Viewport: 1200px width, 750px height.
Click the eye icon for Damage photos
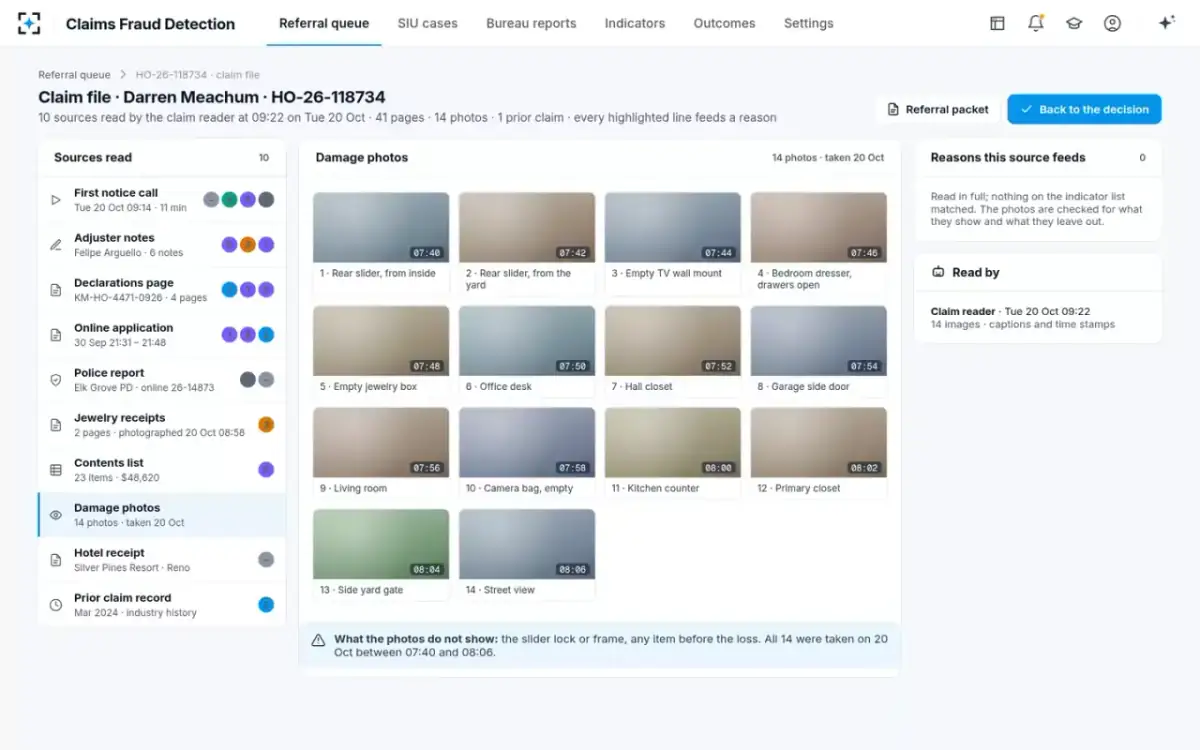(x=56, y=515)
